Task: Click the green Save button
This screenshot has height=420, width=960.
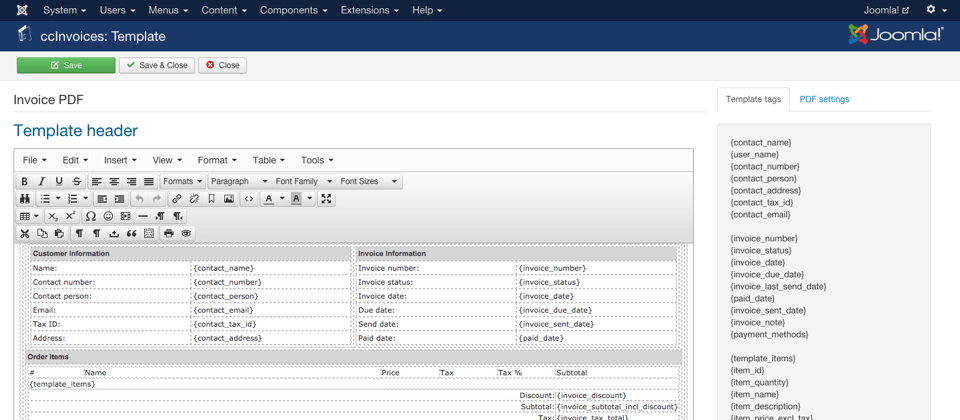Action: click(66, 65)
